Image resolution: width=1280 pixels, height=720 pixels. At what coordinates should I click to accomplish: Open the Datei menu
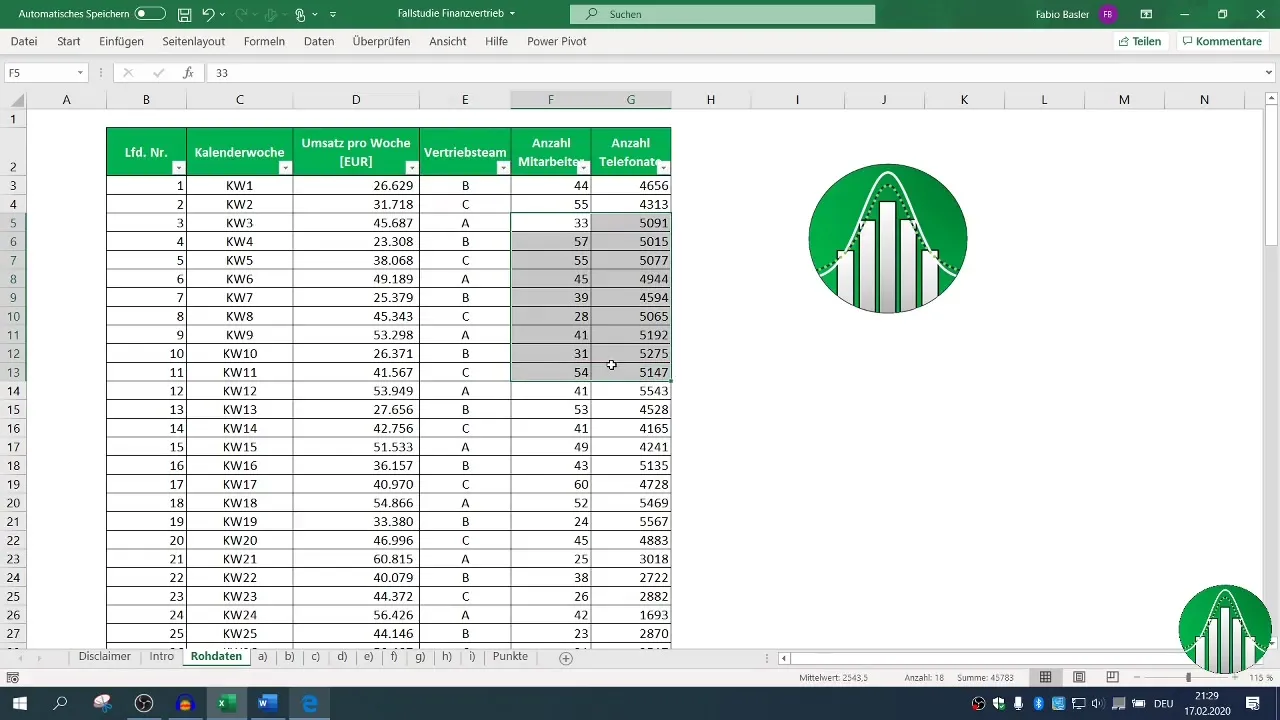pyautogui.click(x=24, y=41)
